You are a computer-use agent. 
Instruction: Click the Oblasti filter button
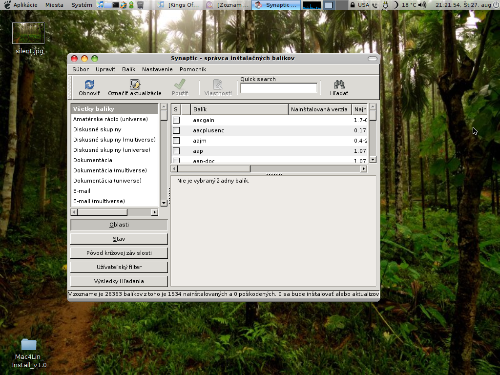pos(119,225)
